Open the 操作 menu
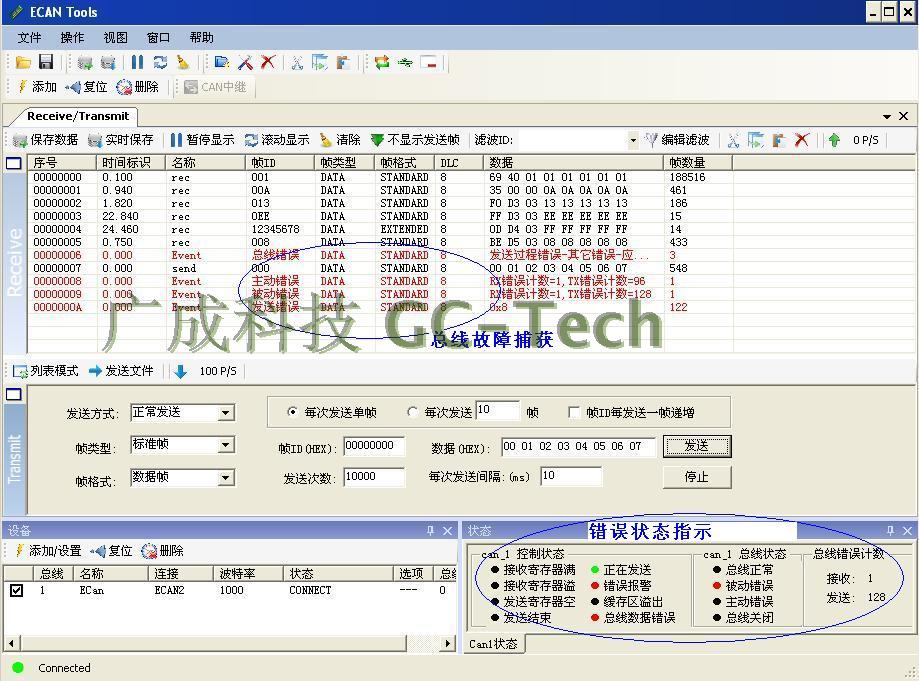 [72, 37]
